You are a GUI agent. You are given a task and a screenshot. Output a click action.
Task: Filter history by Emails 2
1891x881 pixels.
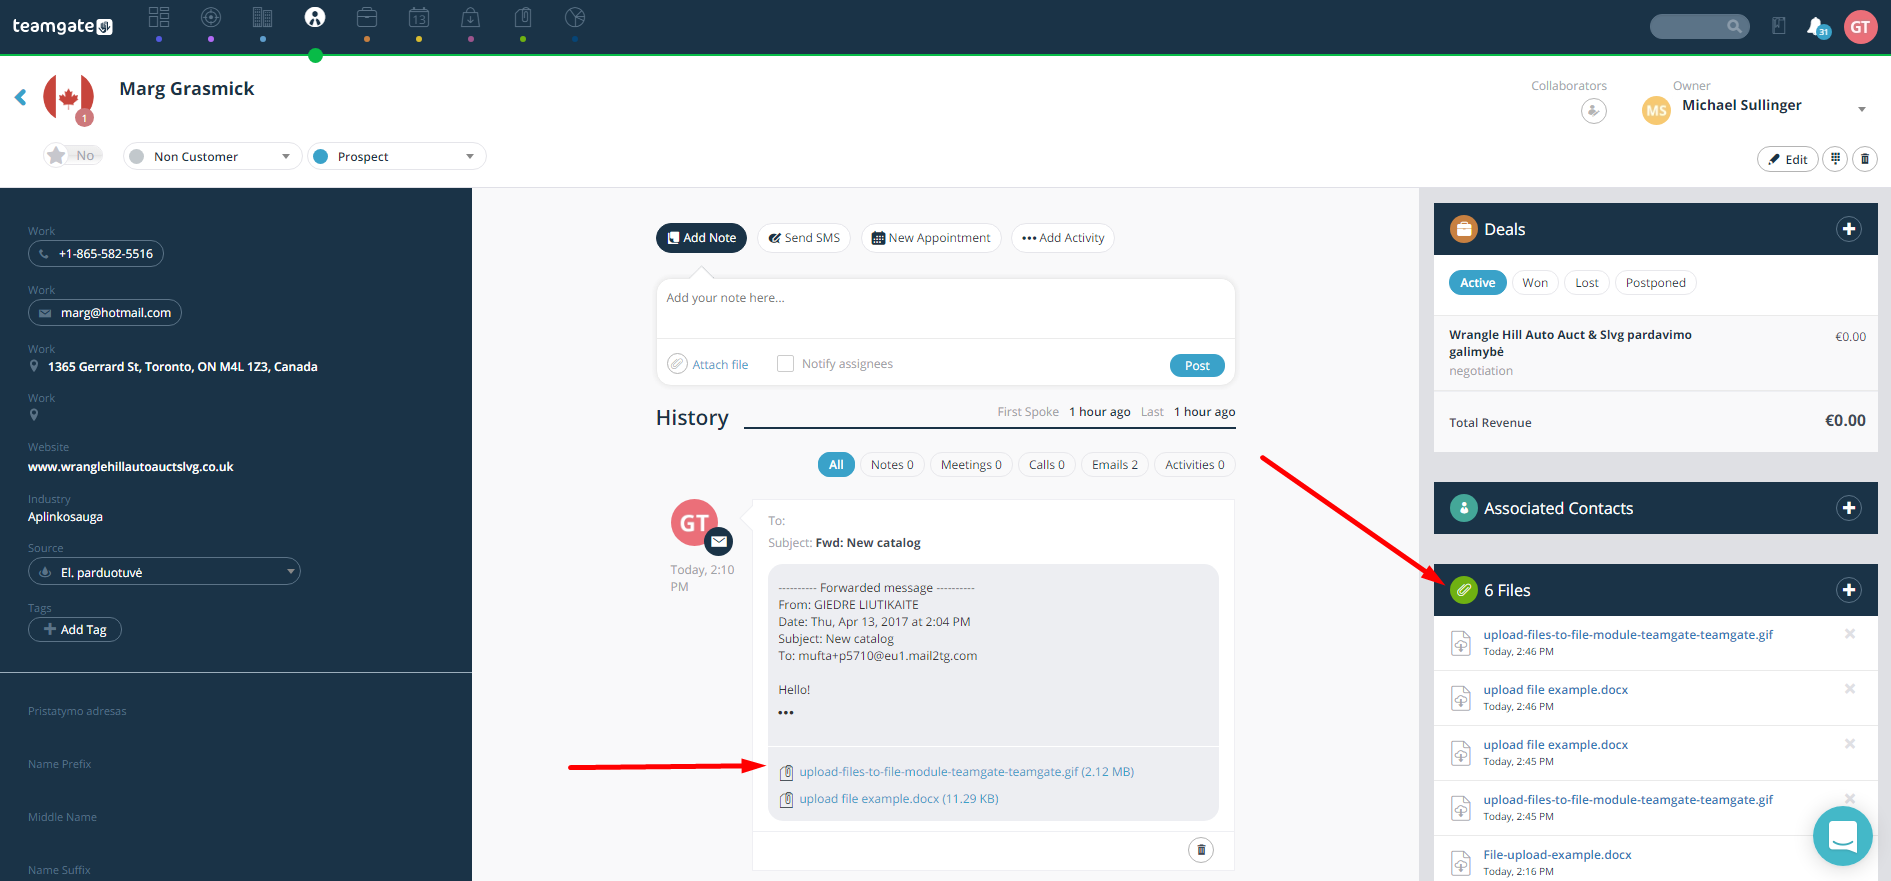pos(1115,465)
